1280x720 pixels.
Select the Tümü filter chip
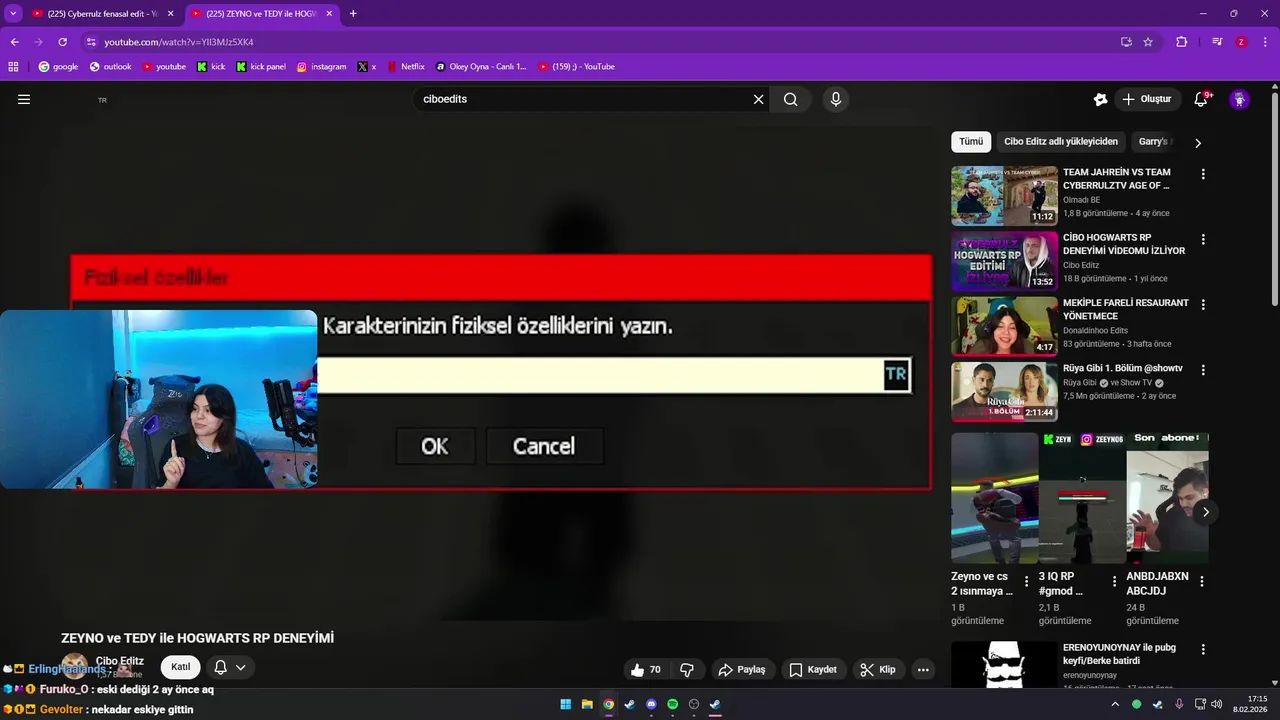pyautogui.click(x=971, y=141)
